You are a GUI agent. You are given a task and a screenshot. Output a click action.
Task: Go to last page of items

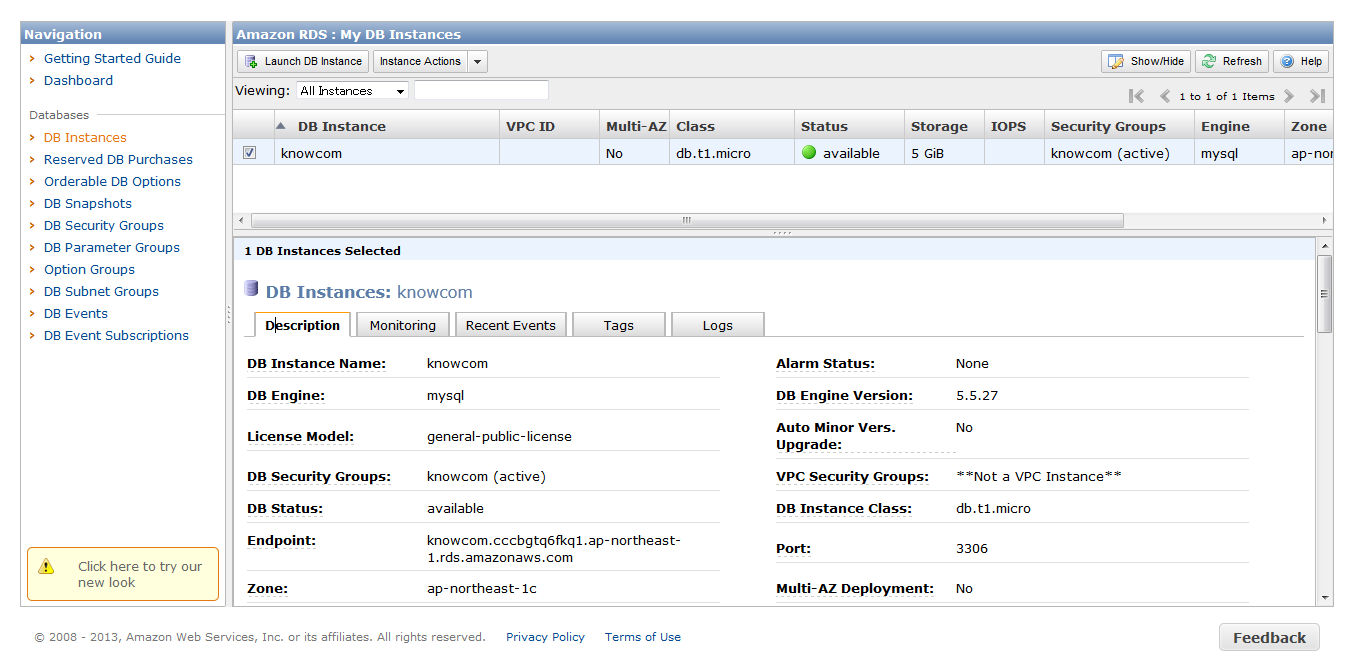point(1317,96)
